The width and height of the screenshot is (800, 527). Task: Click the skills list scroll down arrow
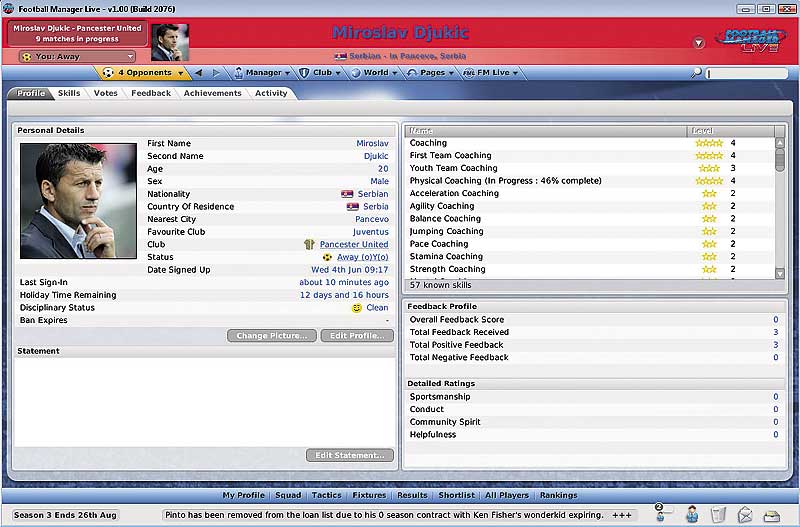(x=780, y=274)
